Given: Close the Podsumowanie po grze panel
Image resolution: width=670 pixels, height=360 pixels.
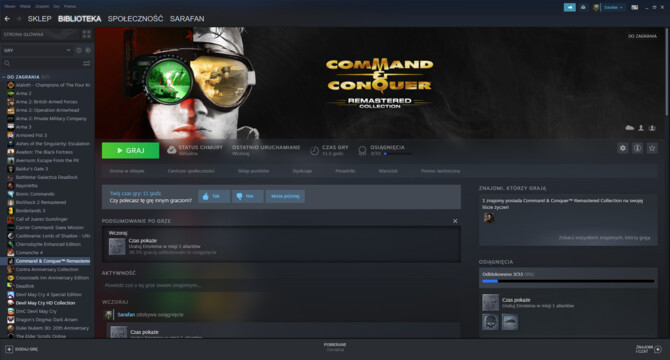Looking at the screenshot, I should click(455, 221).
